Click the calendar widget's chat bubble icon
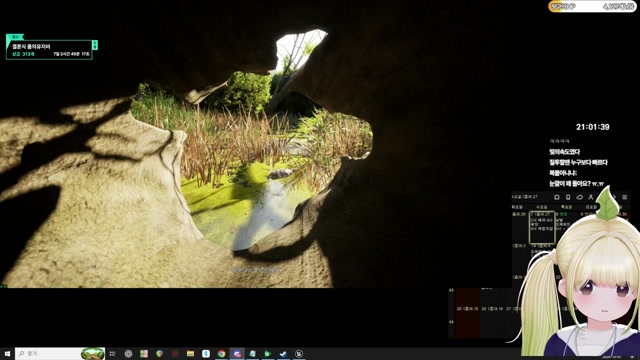 tap(557, 197)
